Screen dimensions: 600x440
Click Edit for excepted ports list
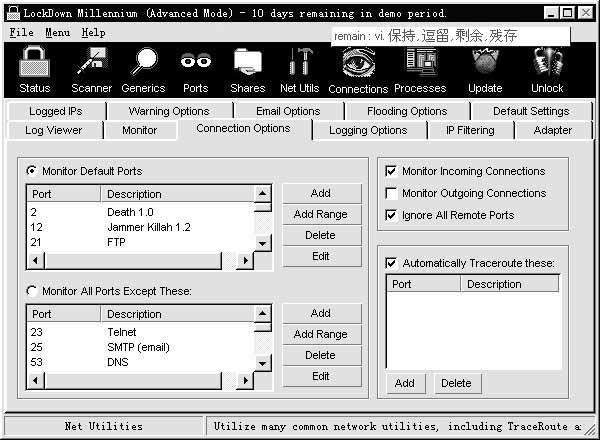(321, 376)
